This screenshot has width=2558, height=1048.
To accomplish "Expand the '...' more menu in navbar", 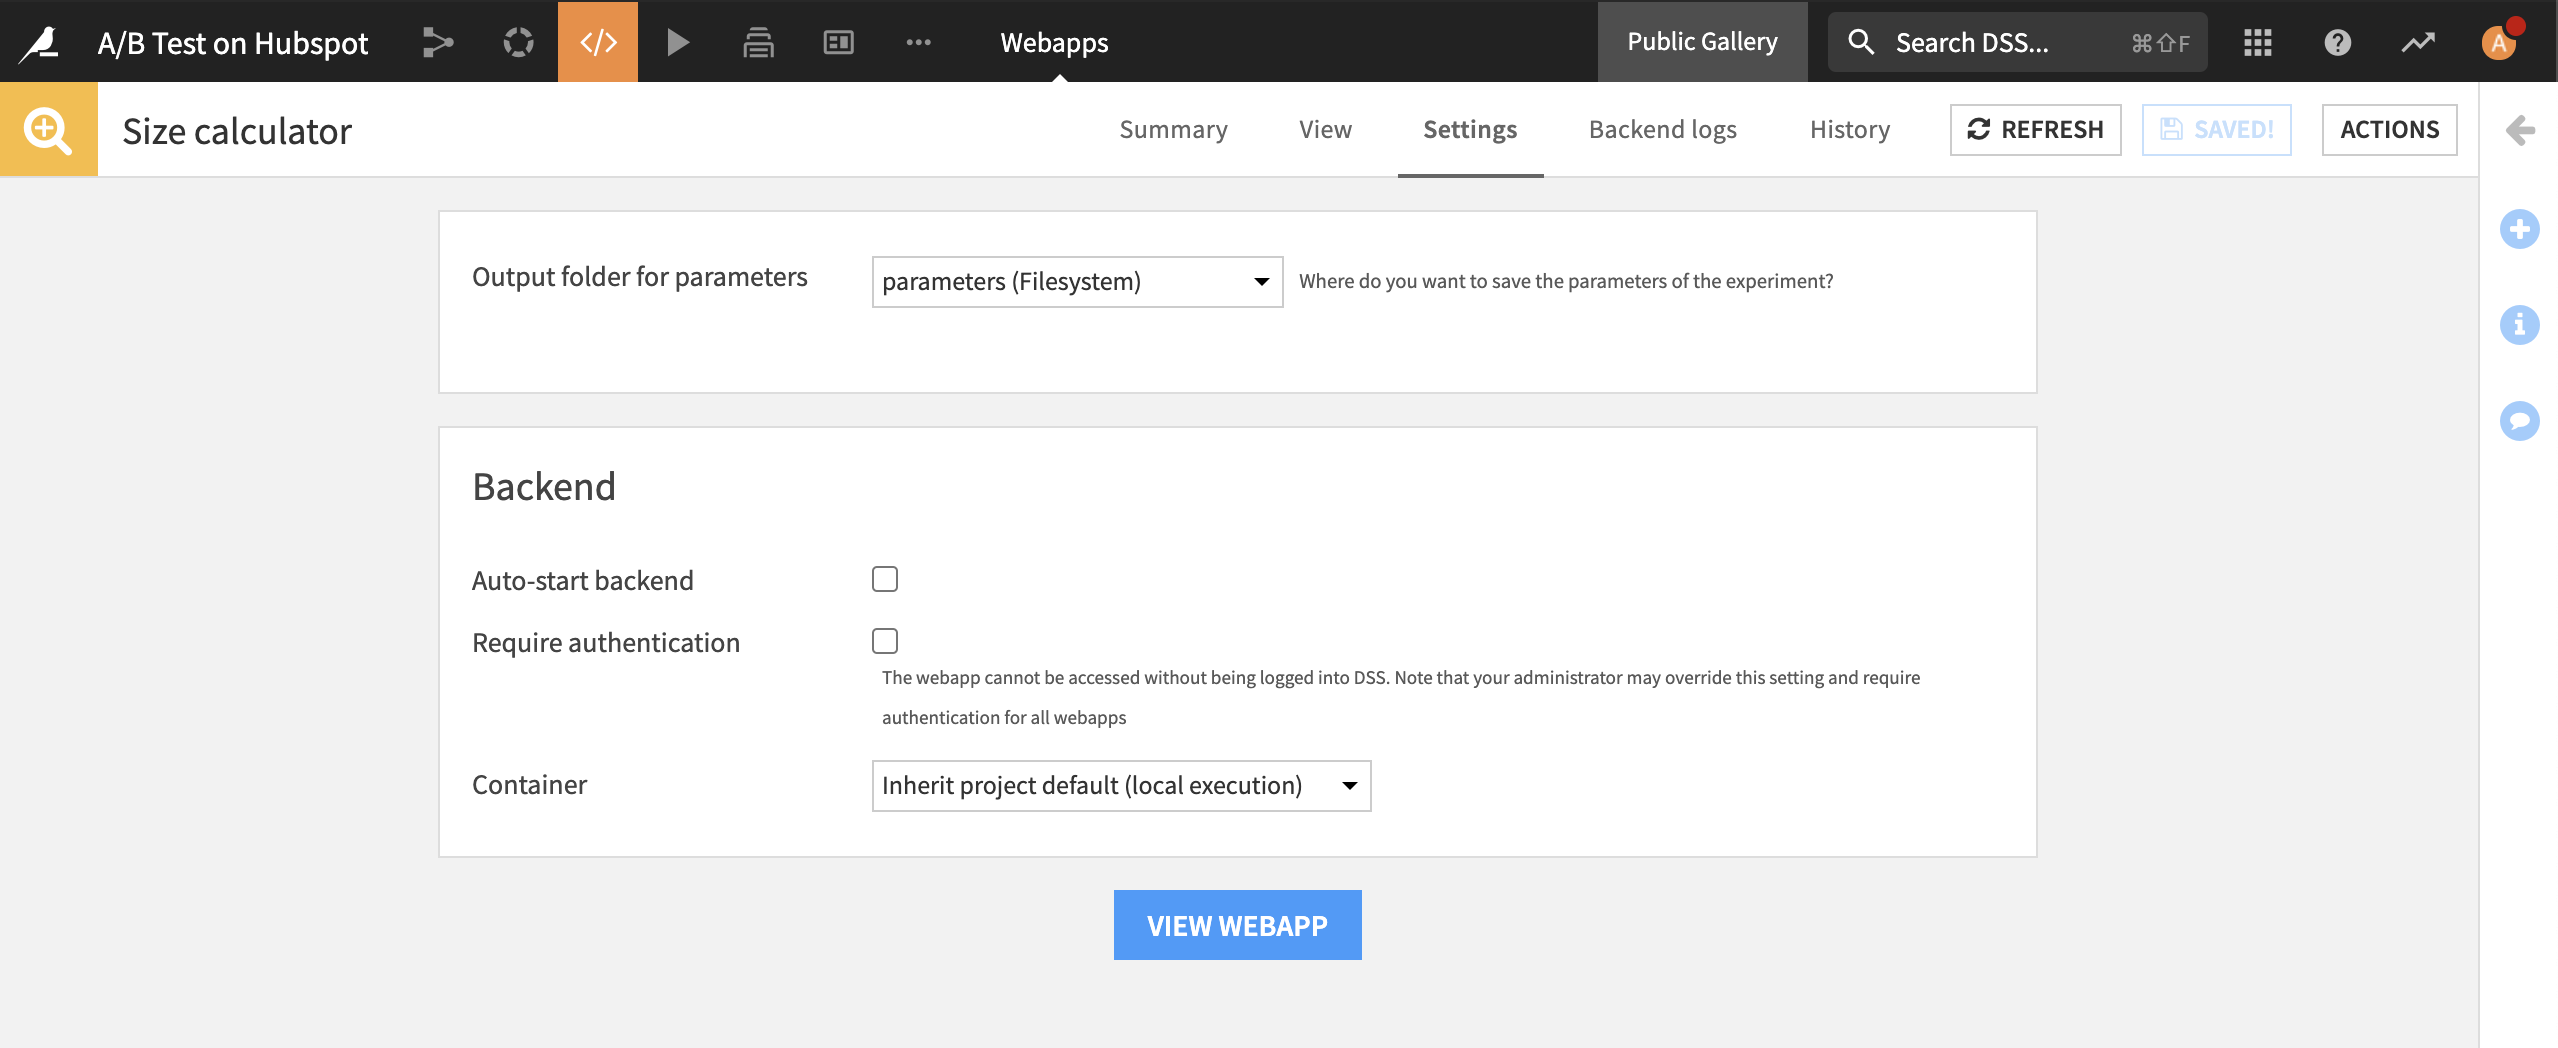I will coord(918,41).
